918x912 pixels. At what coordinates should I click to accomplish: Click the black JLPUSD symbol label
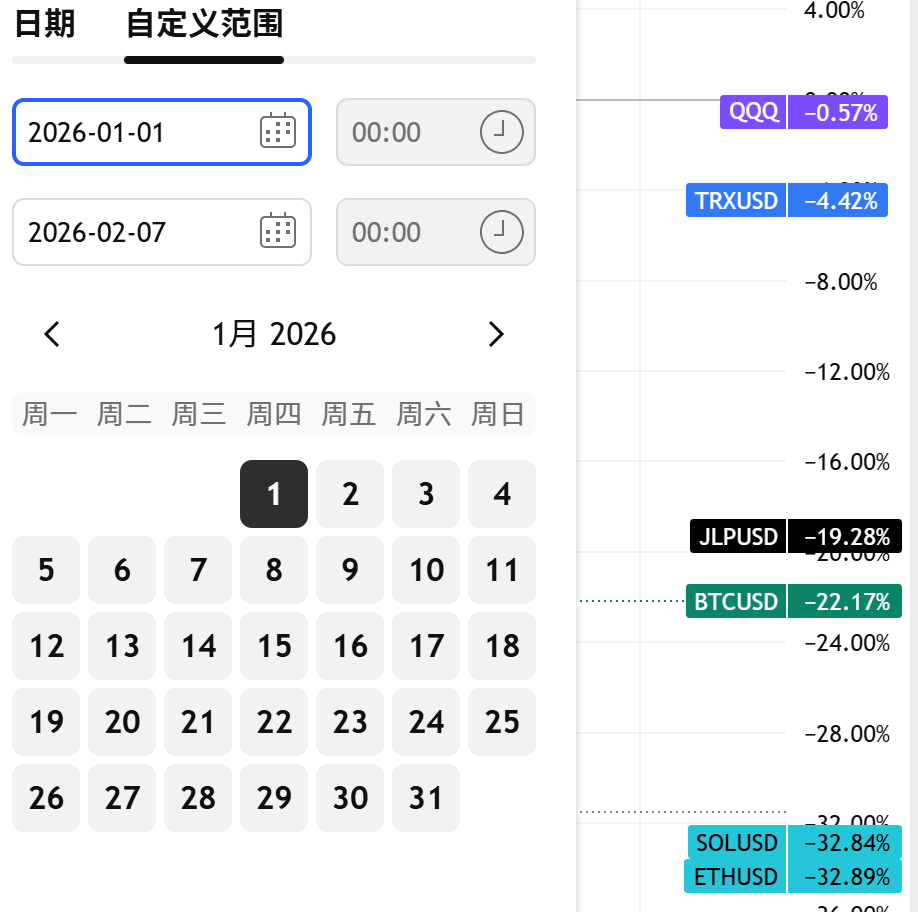click(738, 537)
